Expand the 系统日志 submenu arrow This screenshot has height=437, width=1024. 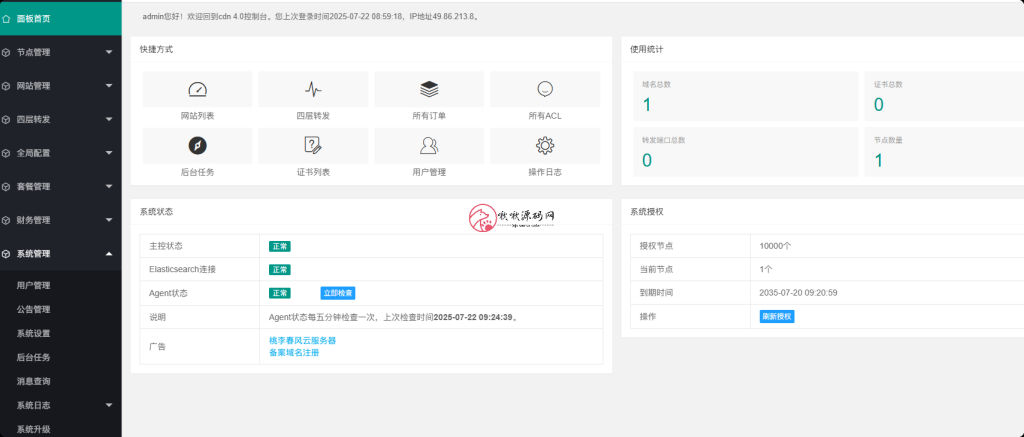109,405
